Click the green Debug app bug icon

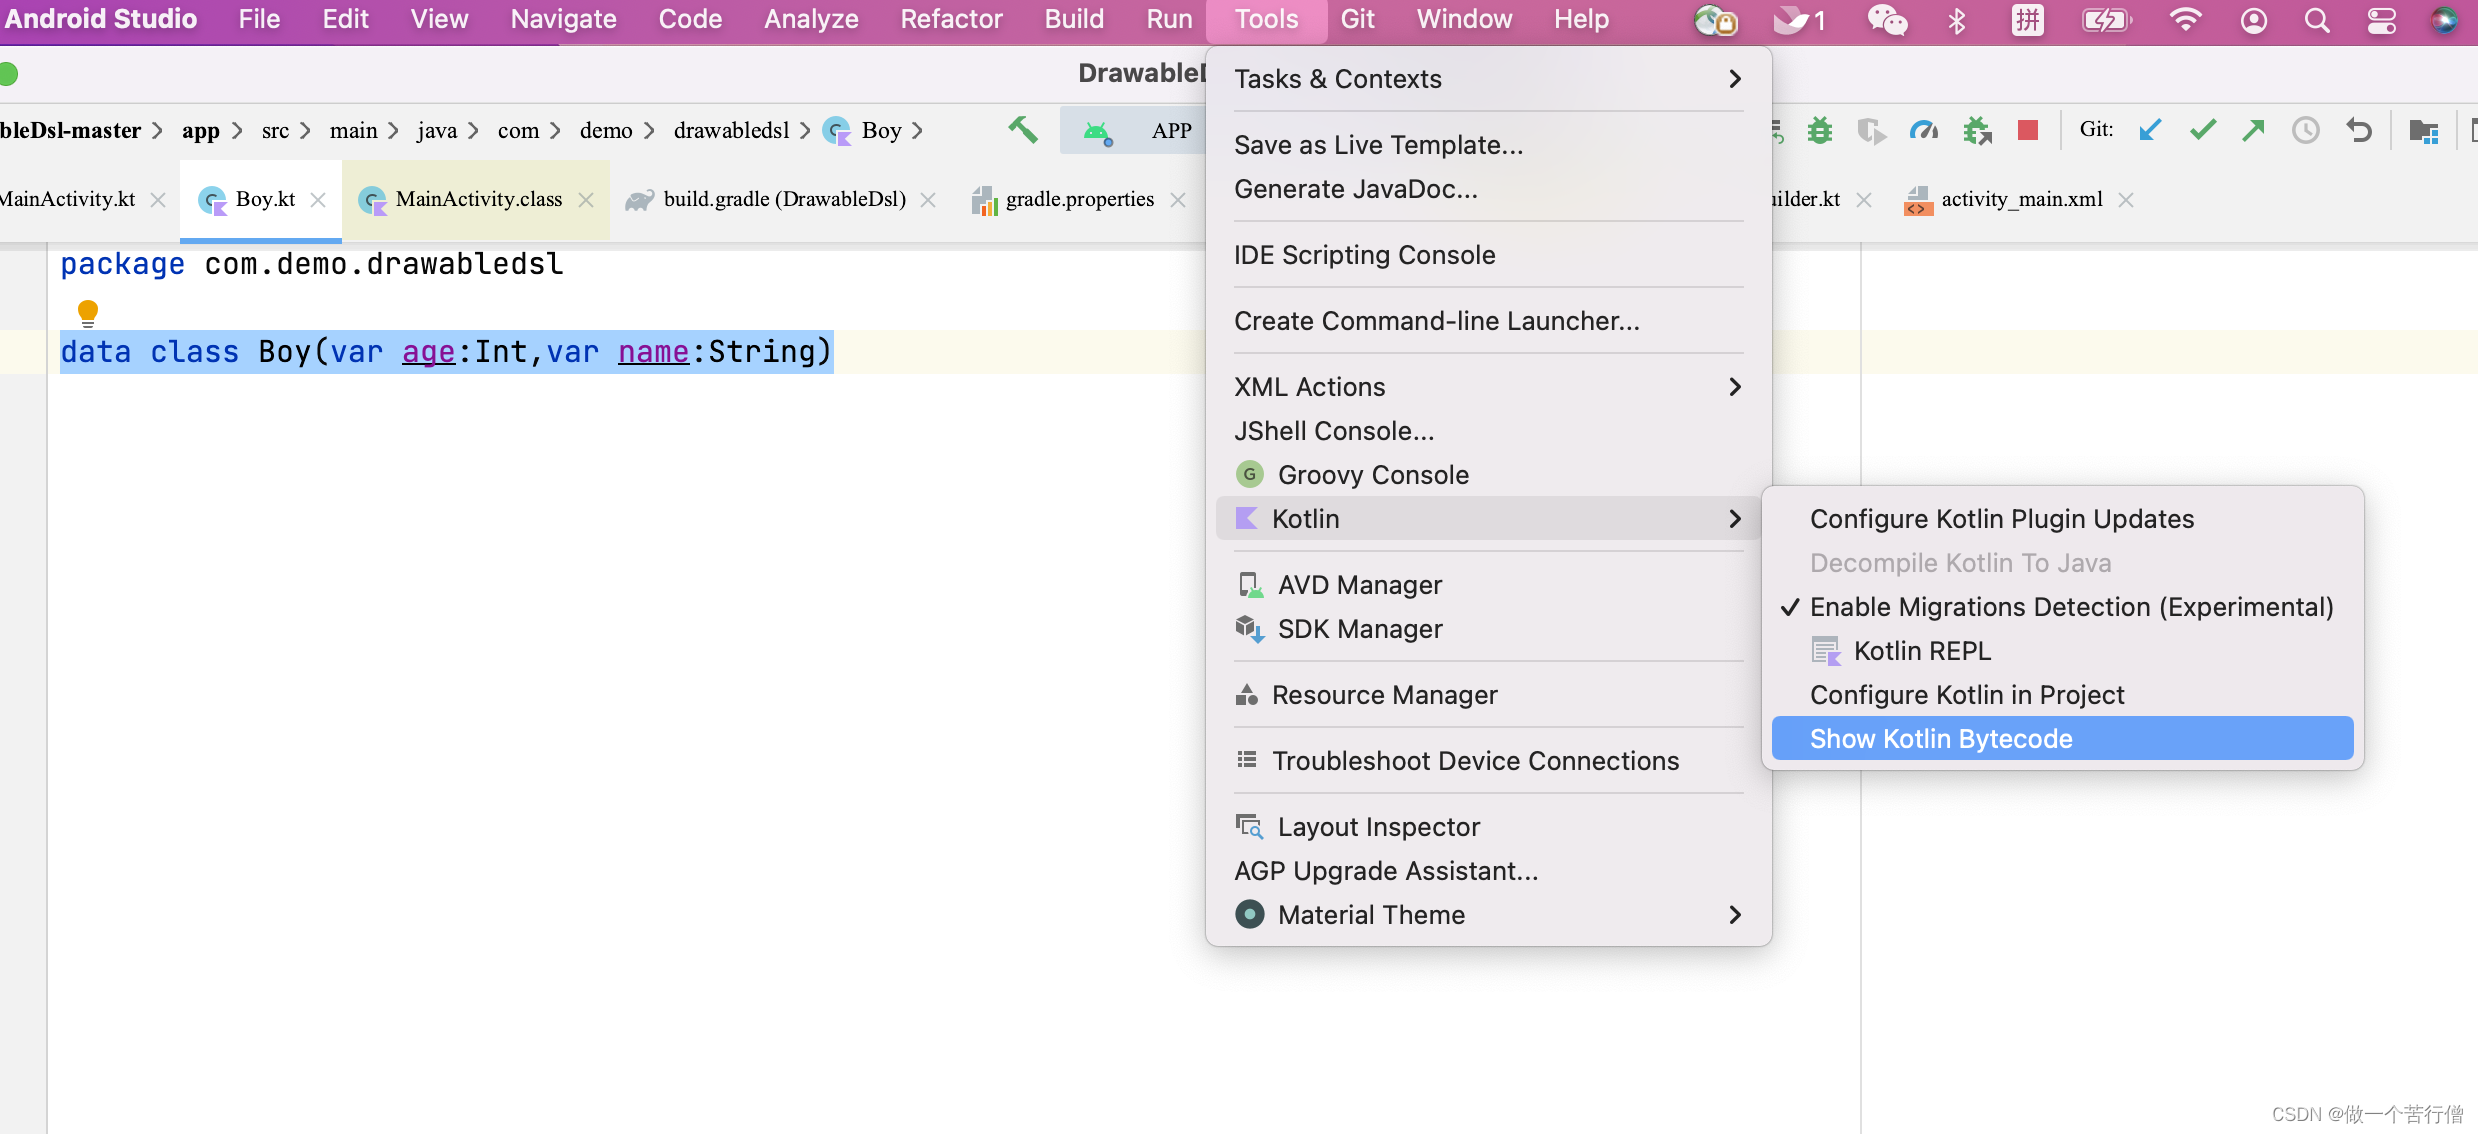tap(1820, 130)
